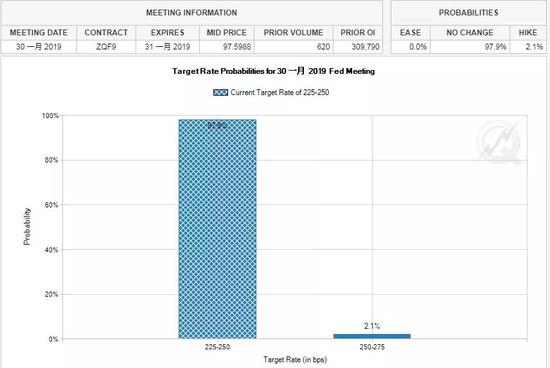Screen dimensions: 550x368
Task: Click the 250-275 x-axis label
Action: click(372, 347)
